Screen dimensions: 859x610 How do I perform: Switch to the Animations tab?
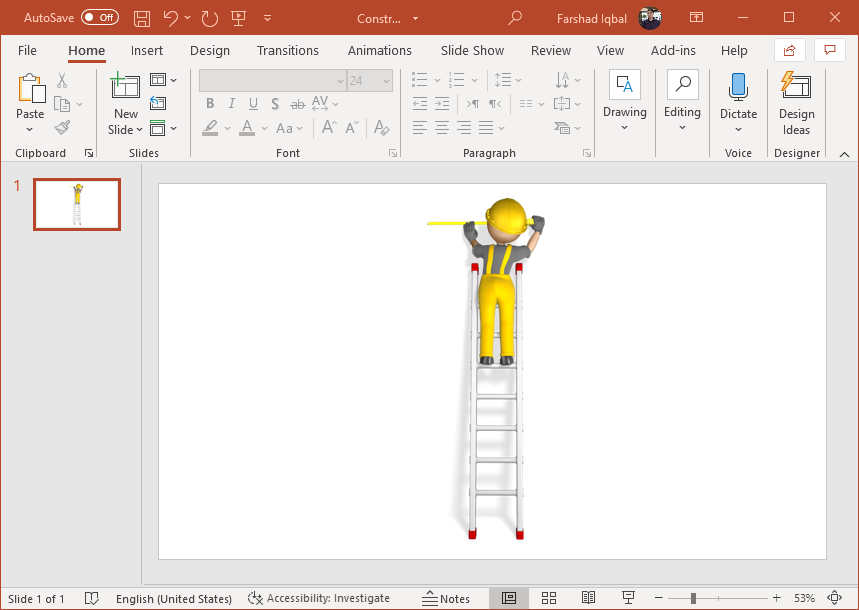pos(379,51)
